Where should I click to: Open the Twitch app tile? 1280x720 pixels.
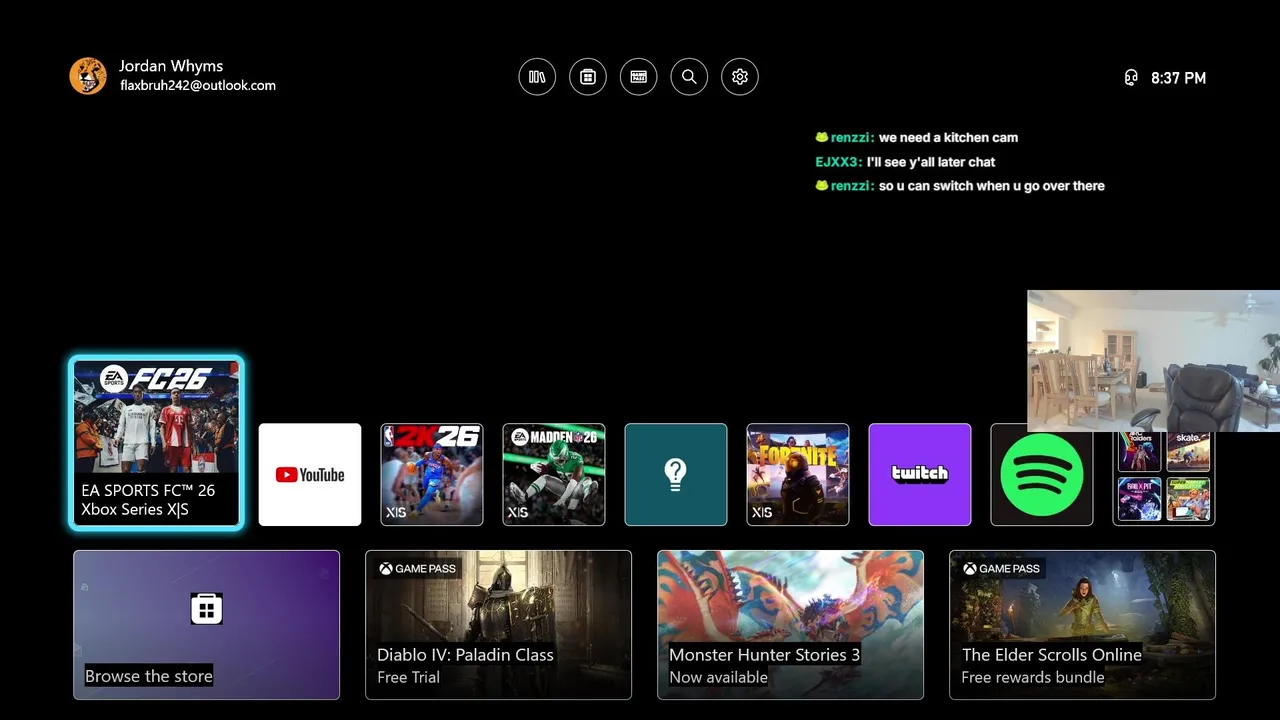pos(920,474)
